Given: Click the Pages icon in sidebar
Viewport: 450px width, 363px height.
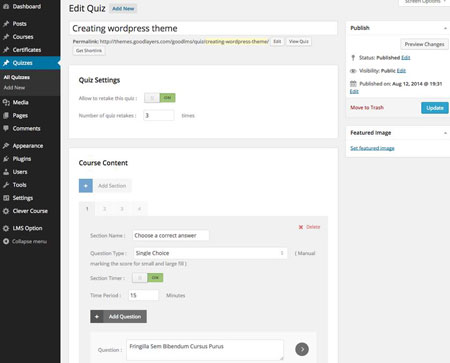Looking at the screenshot, I should coord(6,115).
